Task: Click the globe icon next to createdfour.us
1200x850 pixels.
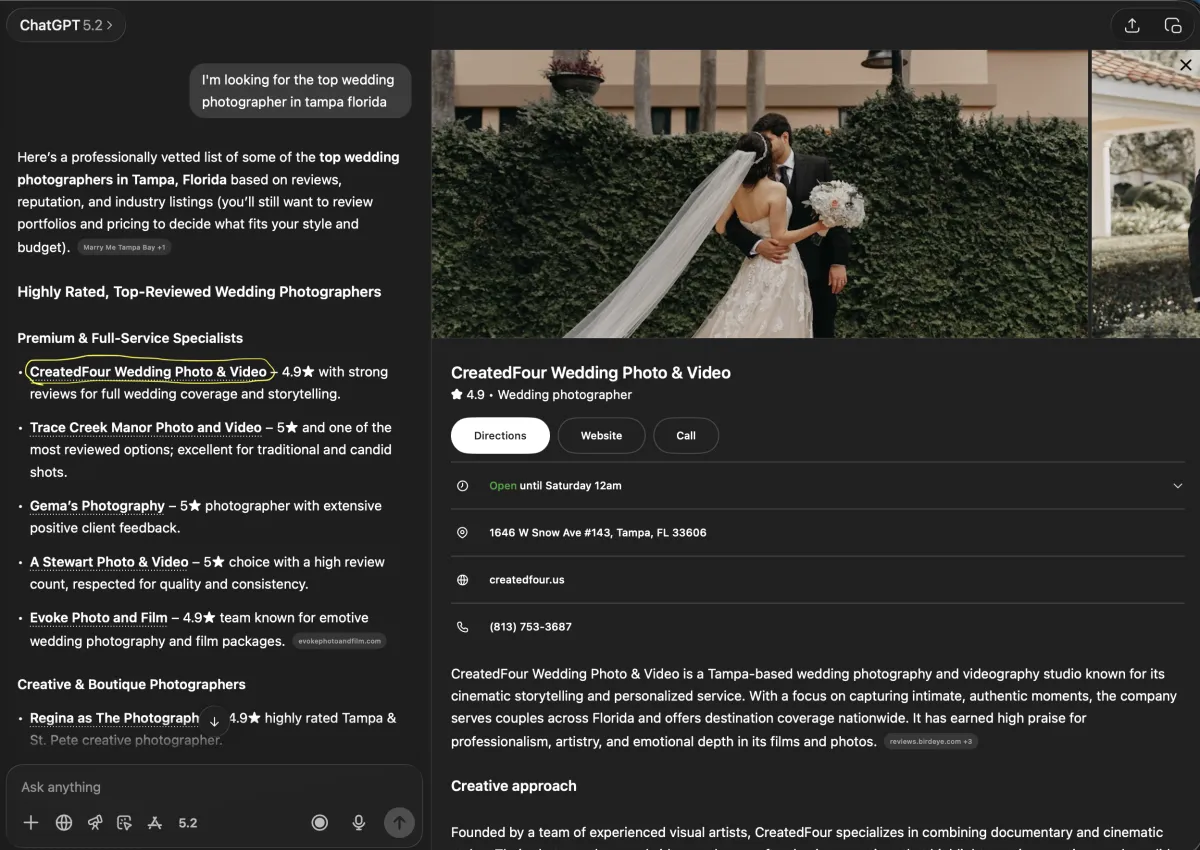Action: click(x=462, y=580)
